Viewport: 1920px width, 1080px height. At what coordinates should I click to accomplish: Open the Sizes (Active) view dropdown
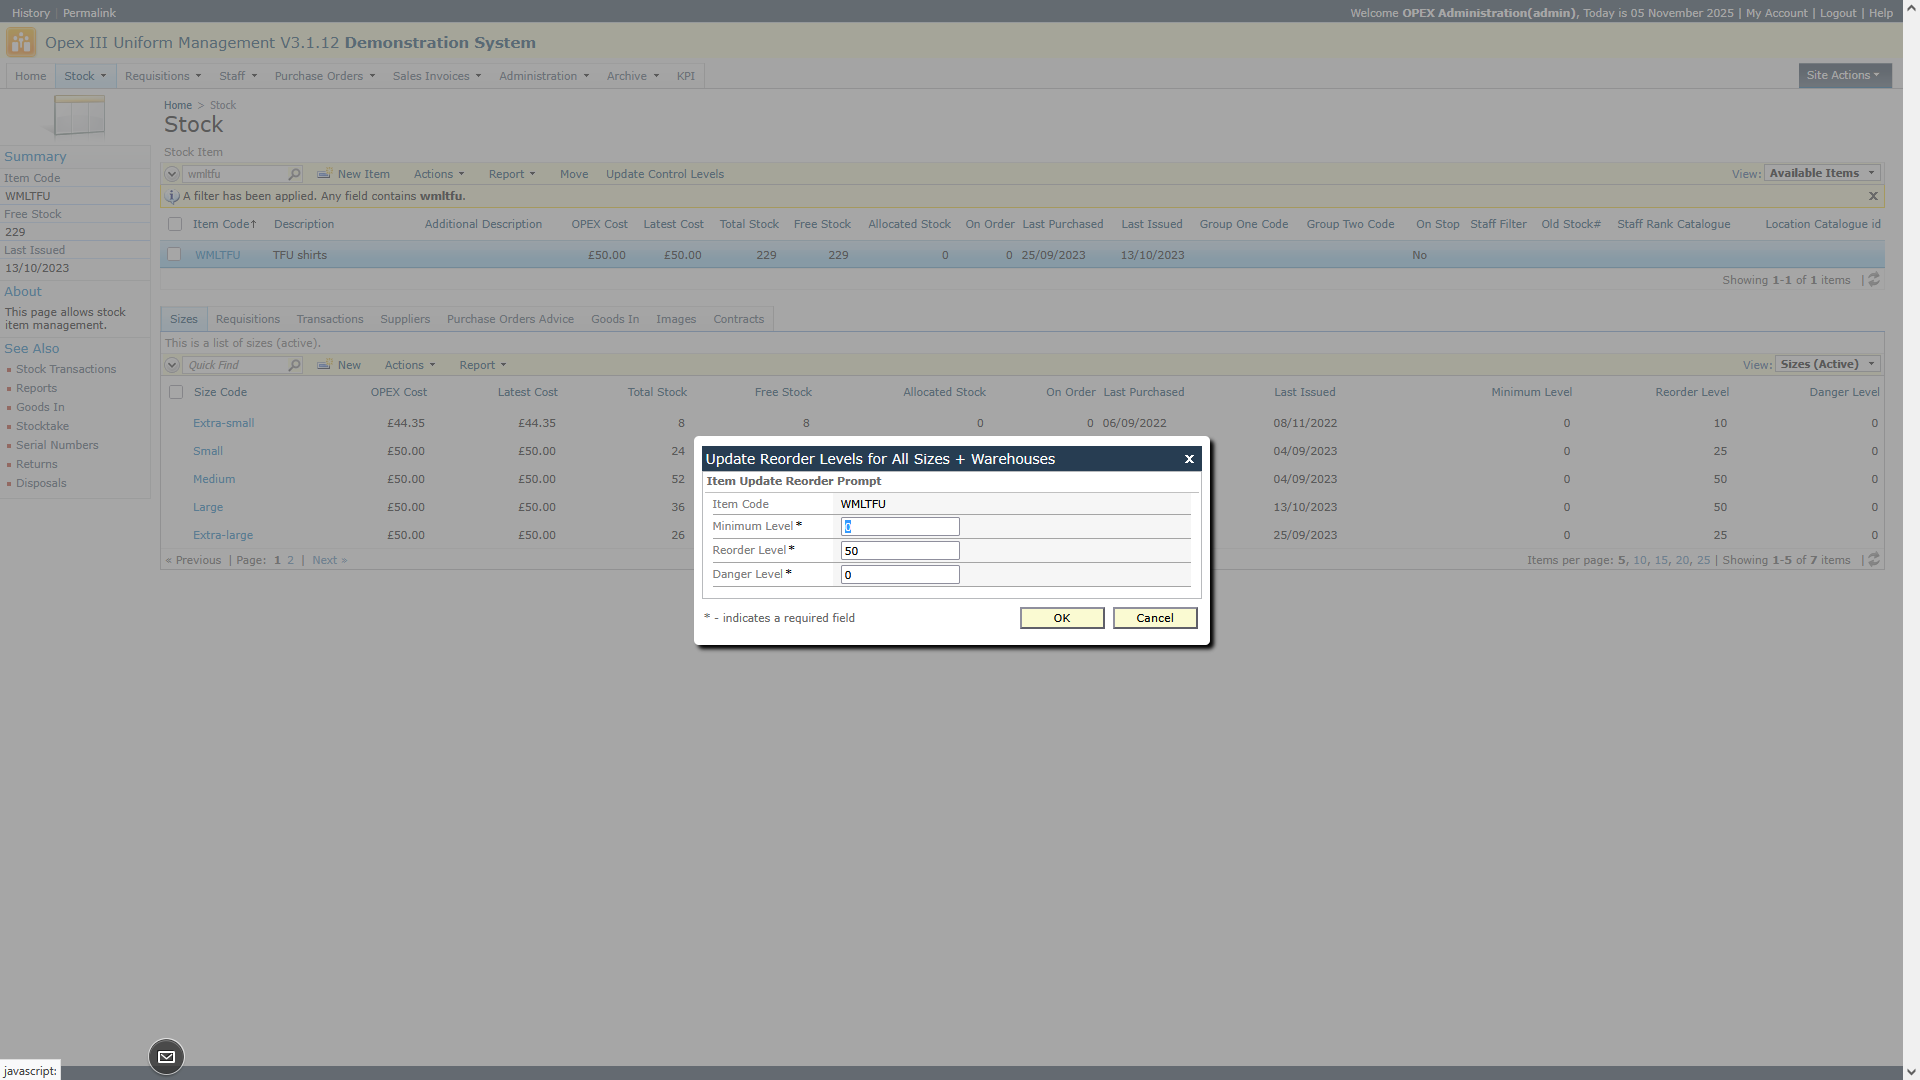coord(1828,364)
